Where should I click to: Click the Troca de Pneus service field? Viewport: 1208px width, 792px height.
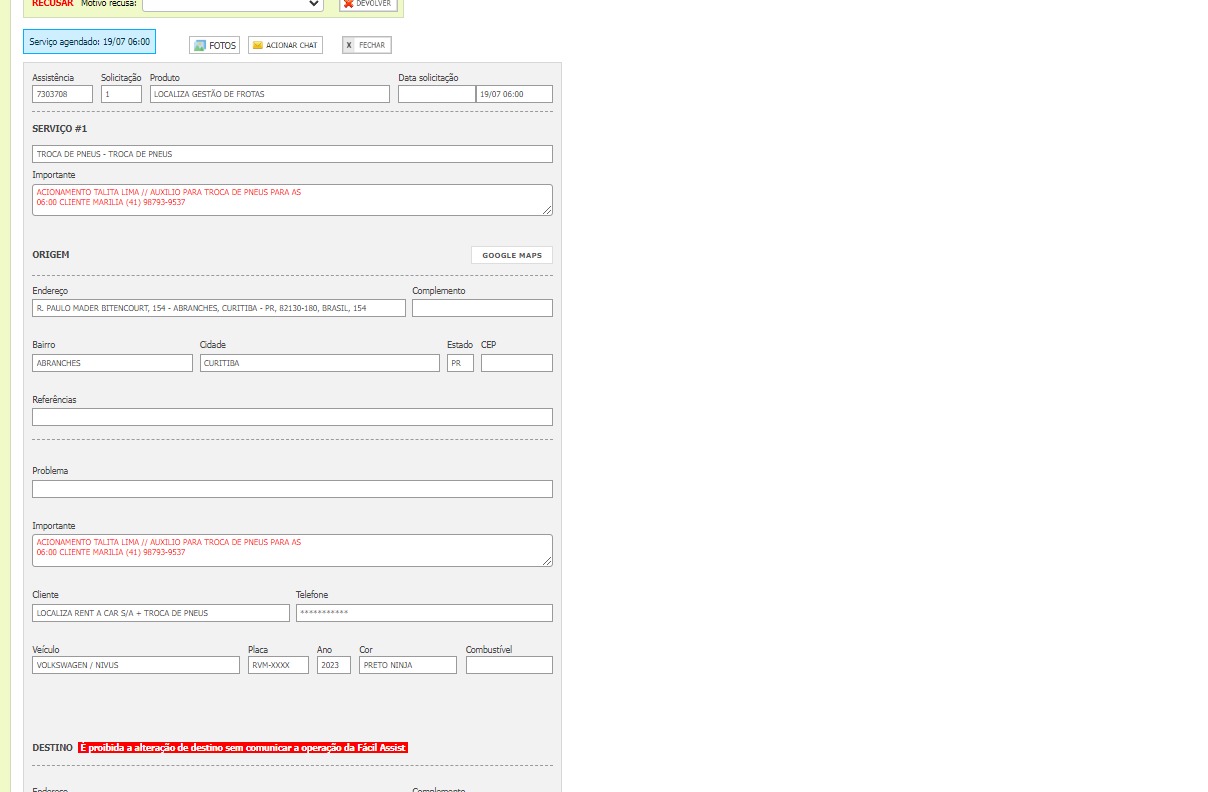tap(292, 154)
